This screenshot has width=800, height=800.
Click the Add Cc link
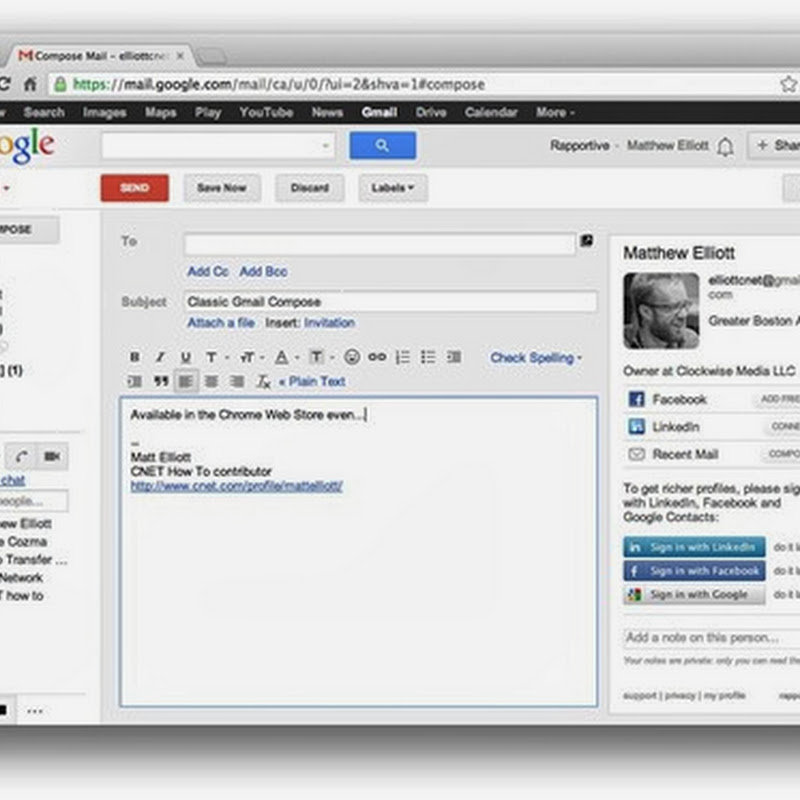pyautogui.click(x=208, y=271)
